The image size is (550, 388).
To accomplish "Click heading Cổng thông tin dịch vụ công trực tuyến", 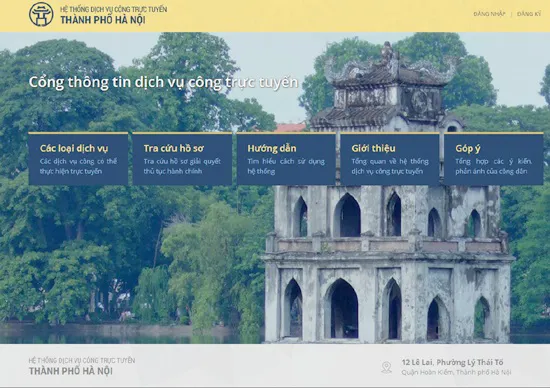I will coord(163,82).
